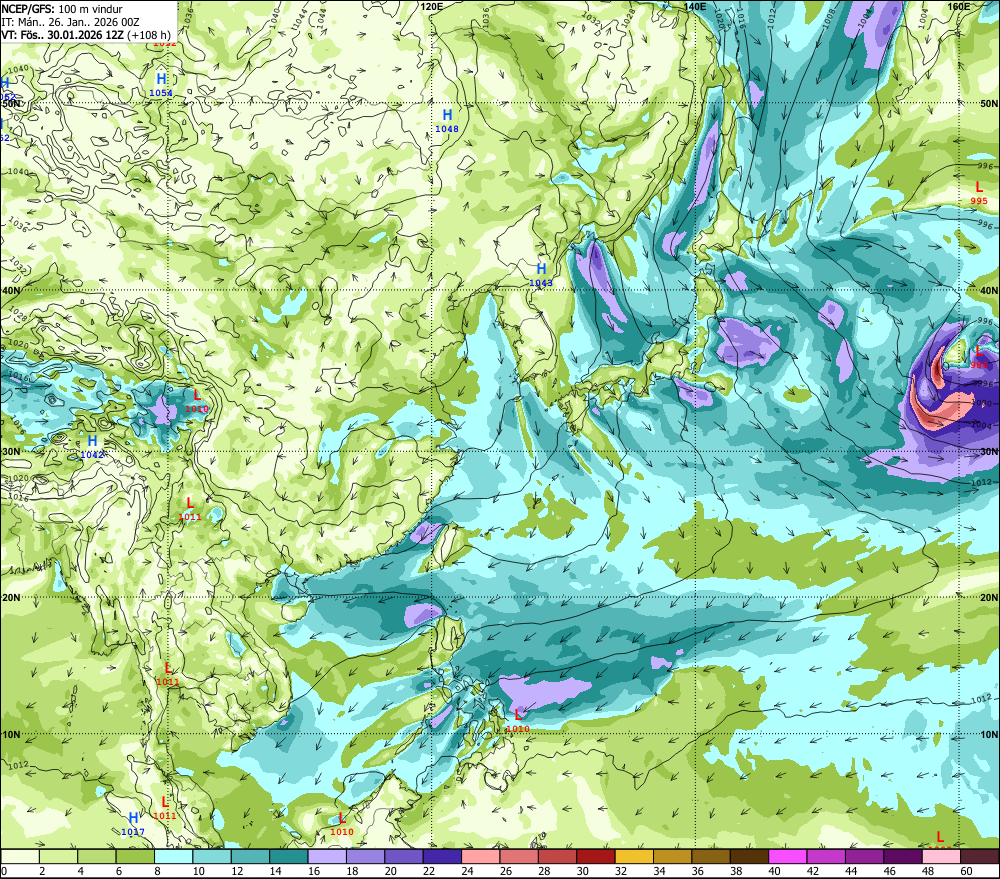Click the 30N label on right edge
The image size is (1000, 879).
pyautogui.click(x=989, y=451)
